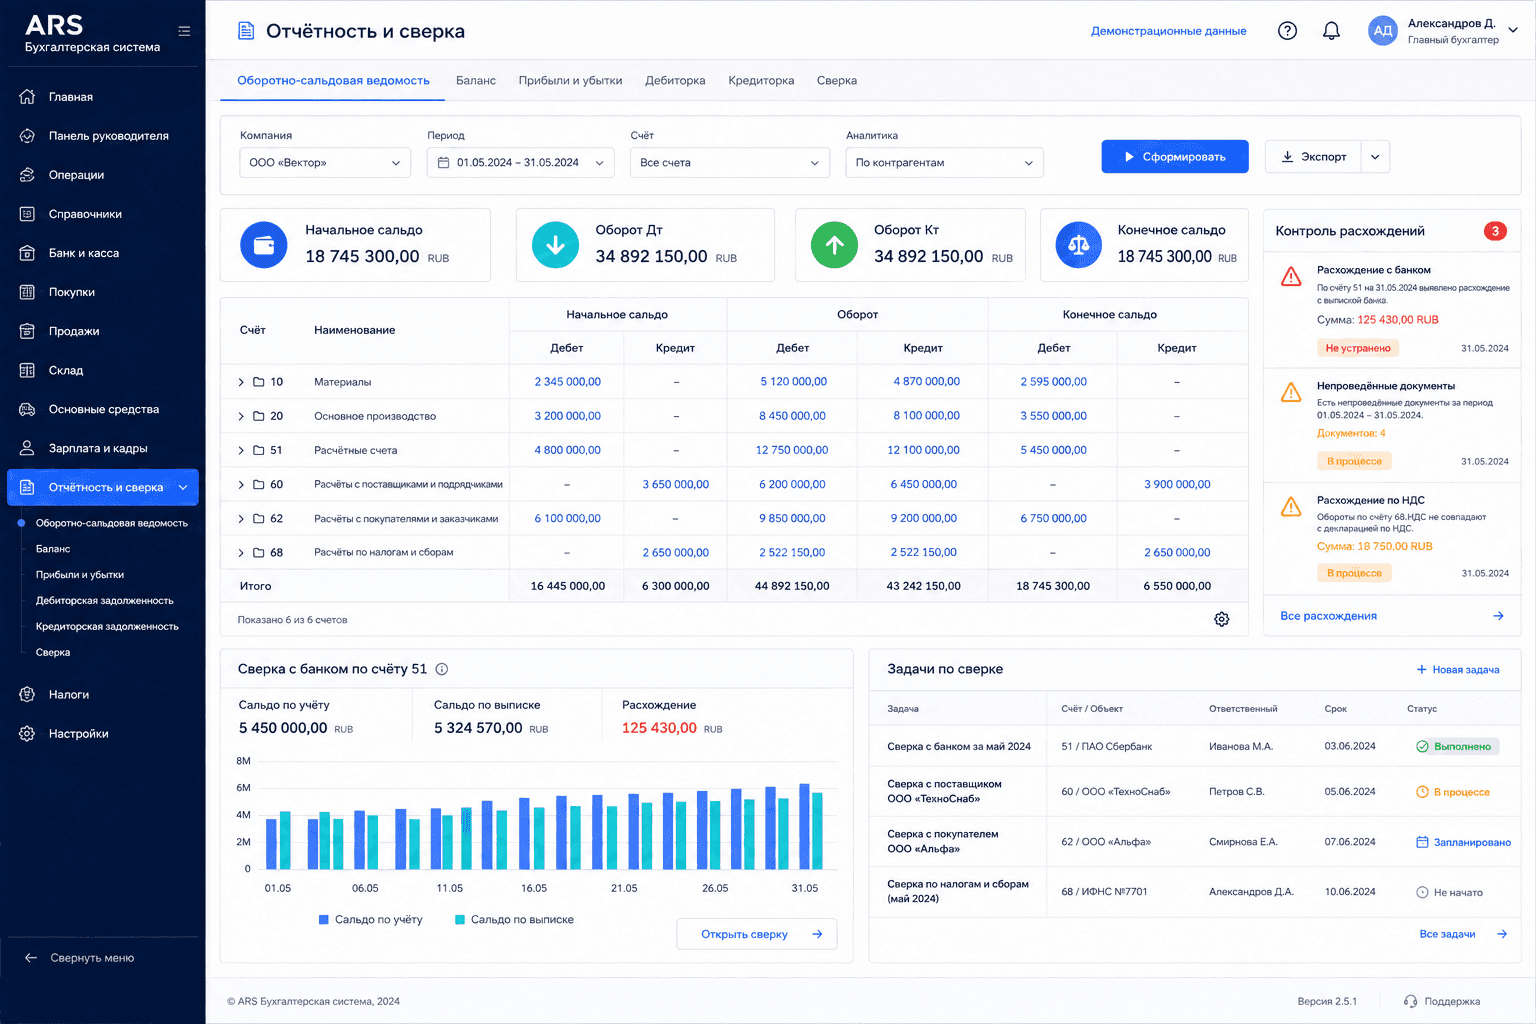Image resolution: width=1536 pixels, height=1024 pixels.
Task: Open the Кредиторка tab
Action: click(x=761, y=81)
